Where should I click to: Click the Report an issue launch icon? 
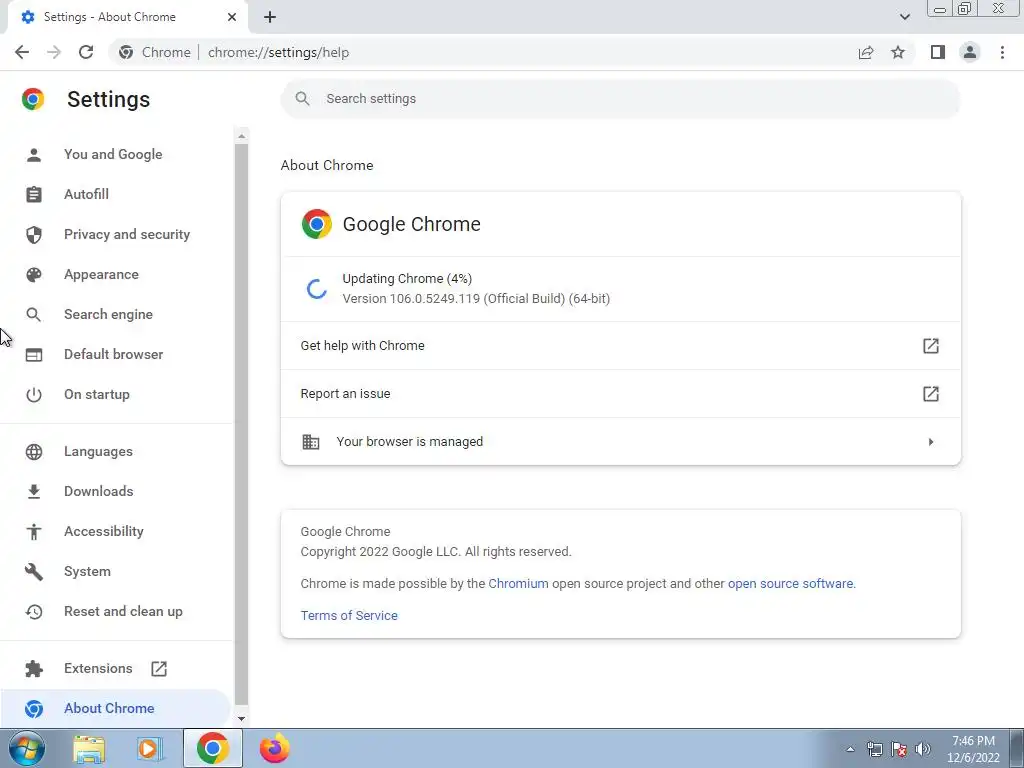pyautogui.click(x=931, y=394)
